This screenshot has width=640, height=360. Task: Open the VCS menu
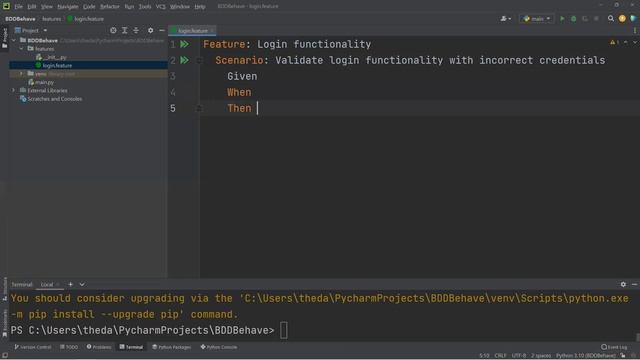tap(161, 7)
